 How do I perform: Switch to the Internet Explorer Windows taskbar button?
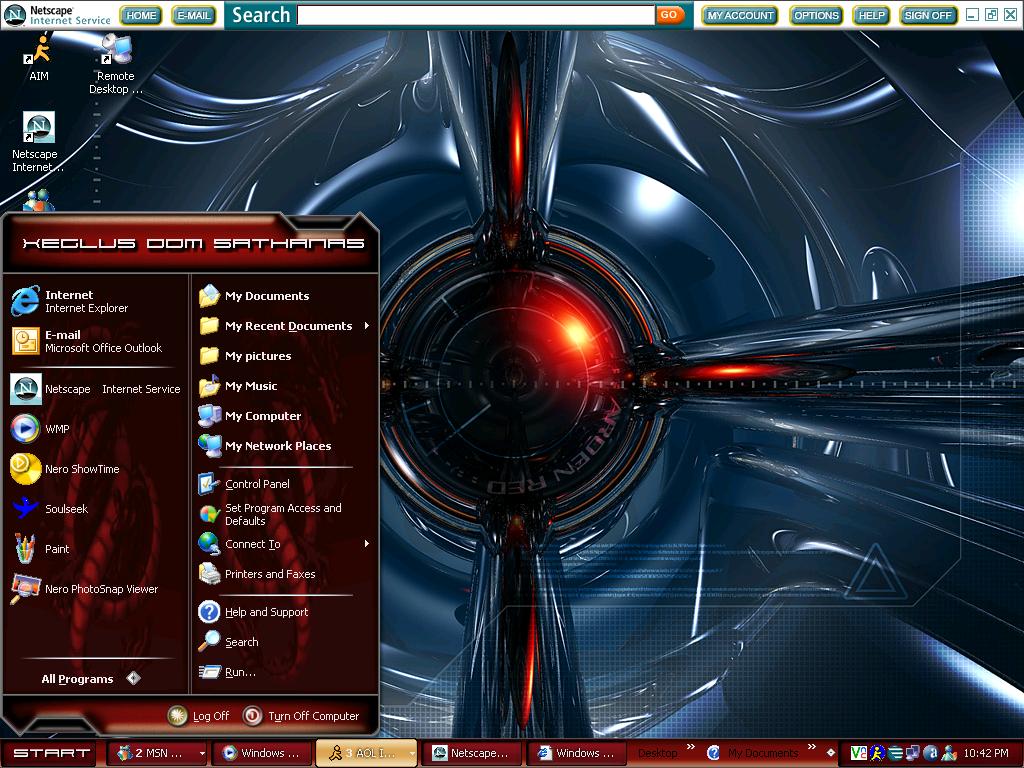(x=576, y=753)
